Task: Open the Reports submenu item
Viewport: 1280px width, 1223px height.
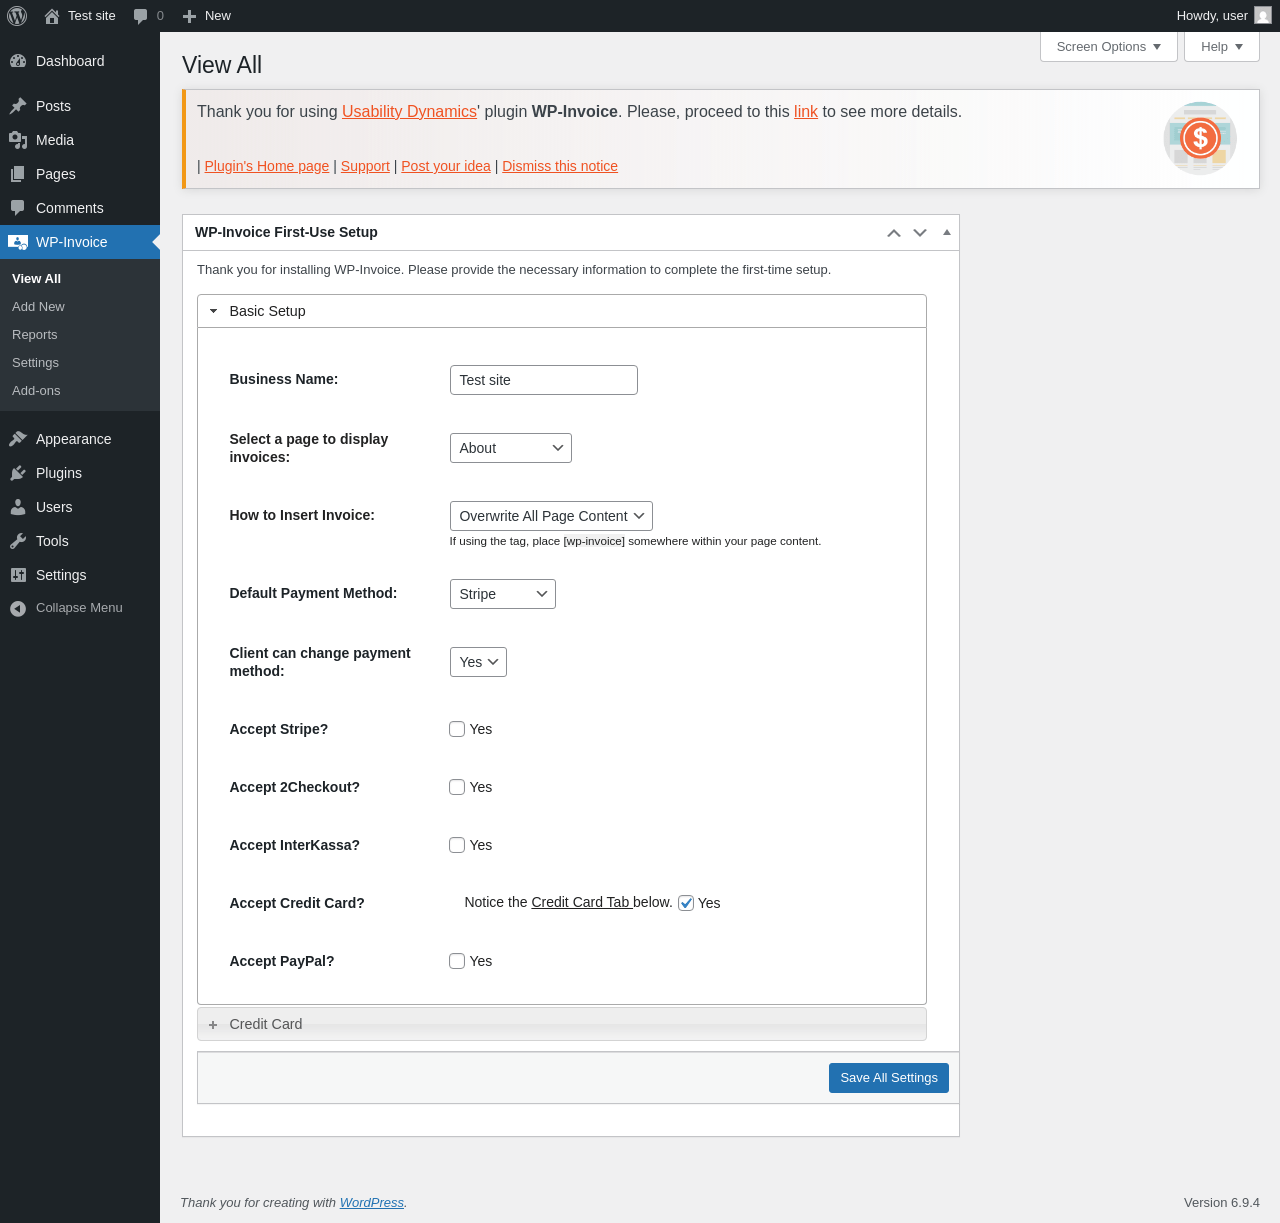Action: pyautogui.click(x=35, y=335)
